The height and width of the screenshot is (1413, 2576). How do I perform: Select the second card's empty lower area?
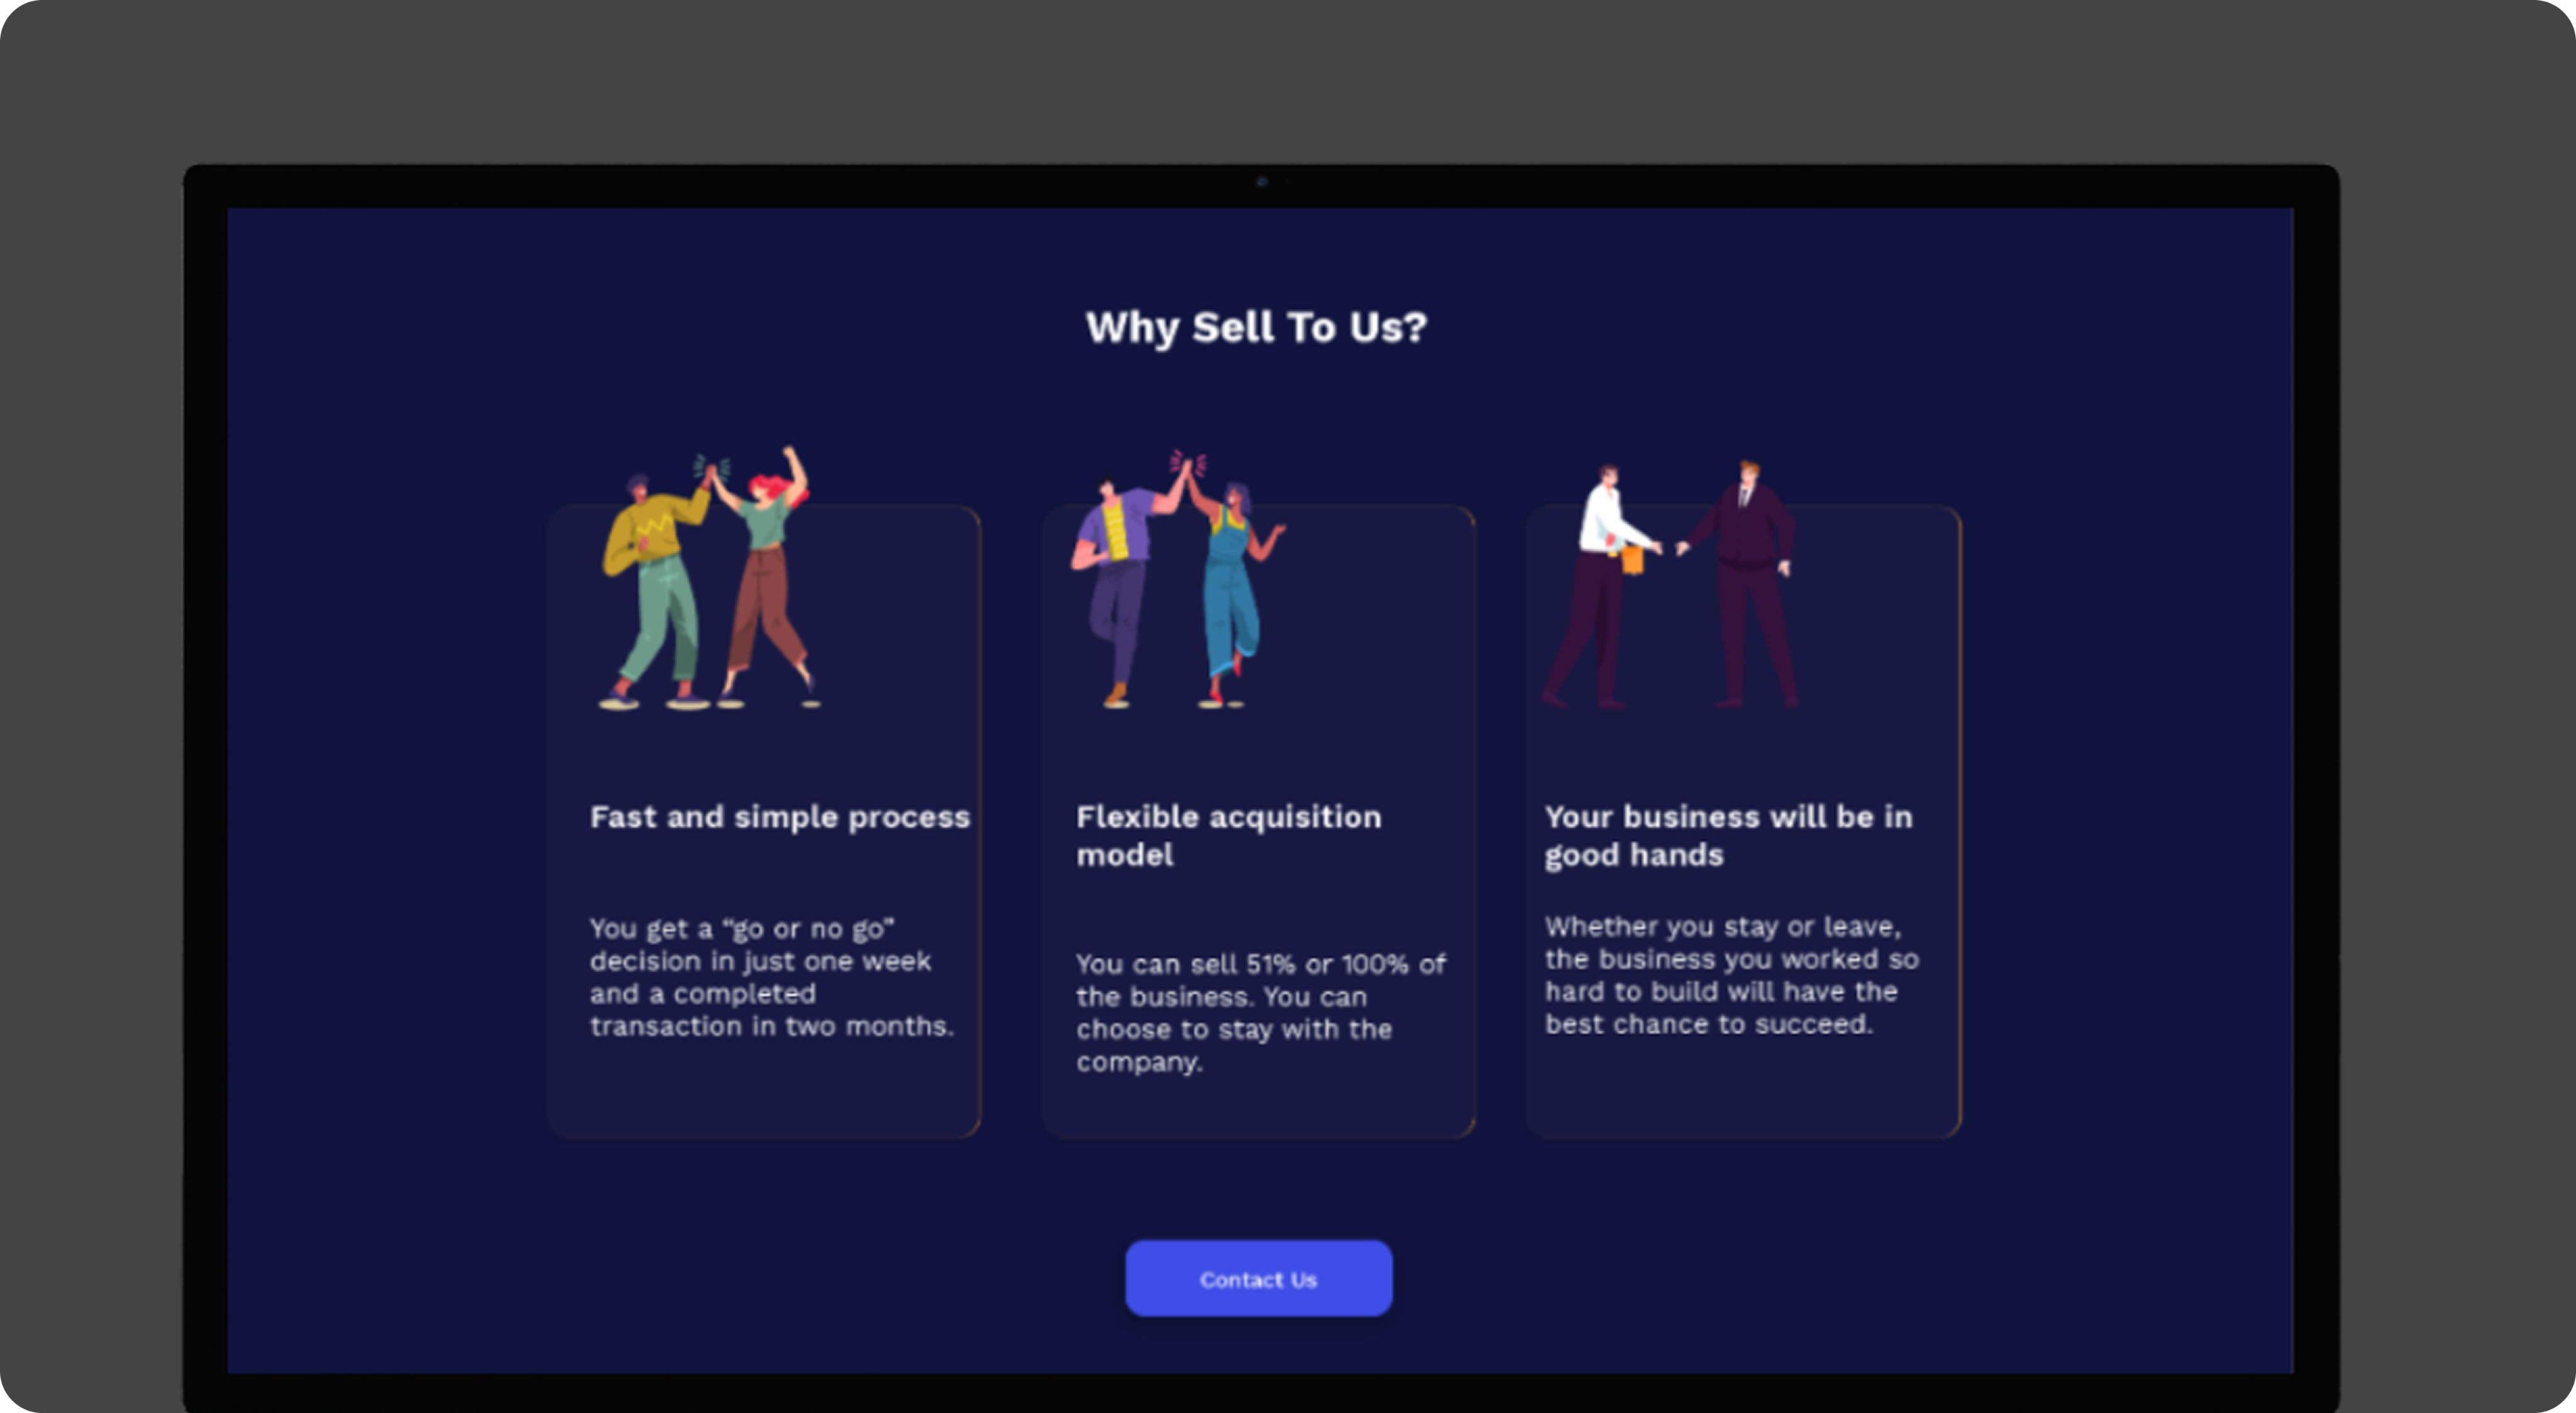[1259, 1108]
